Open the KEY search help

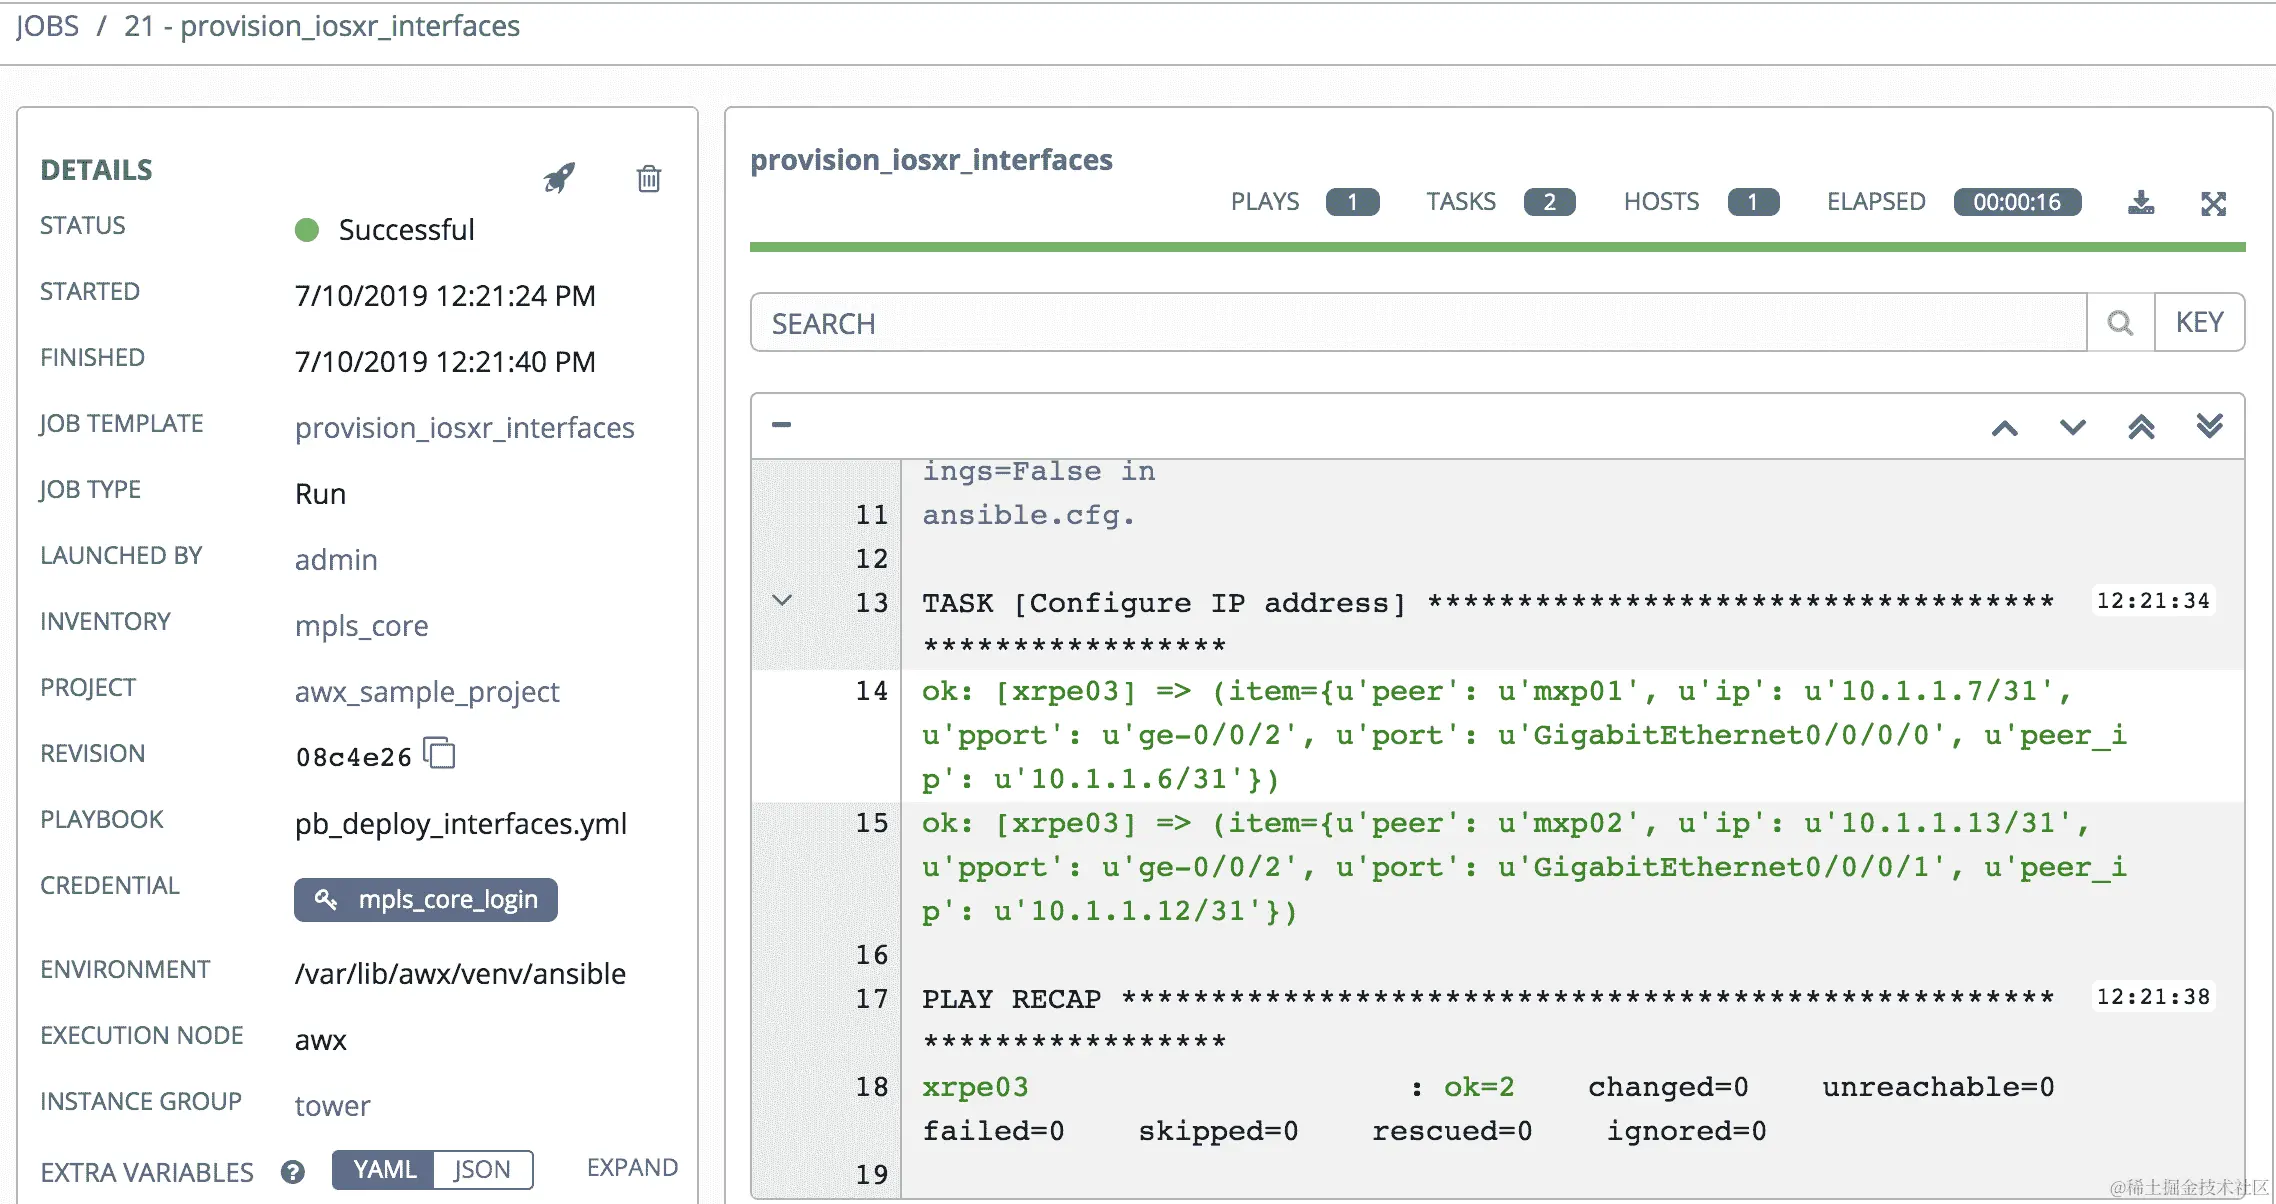click(2199, 323)
